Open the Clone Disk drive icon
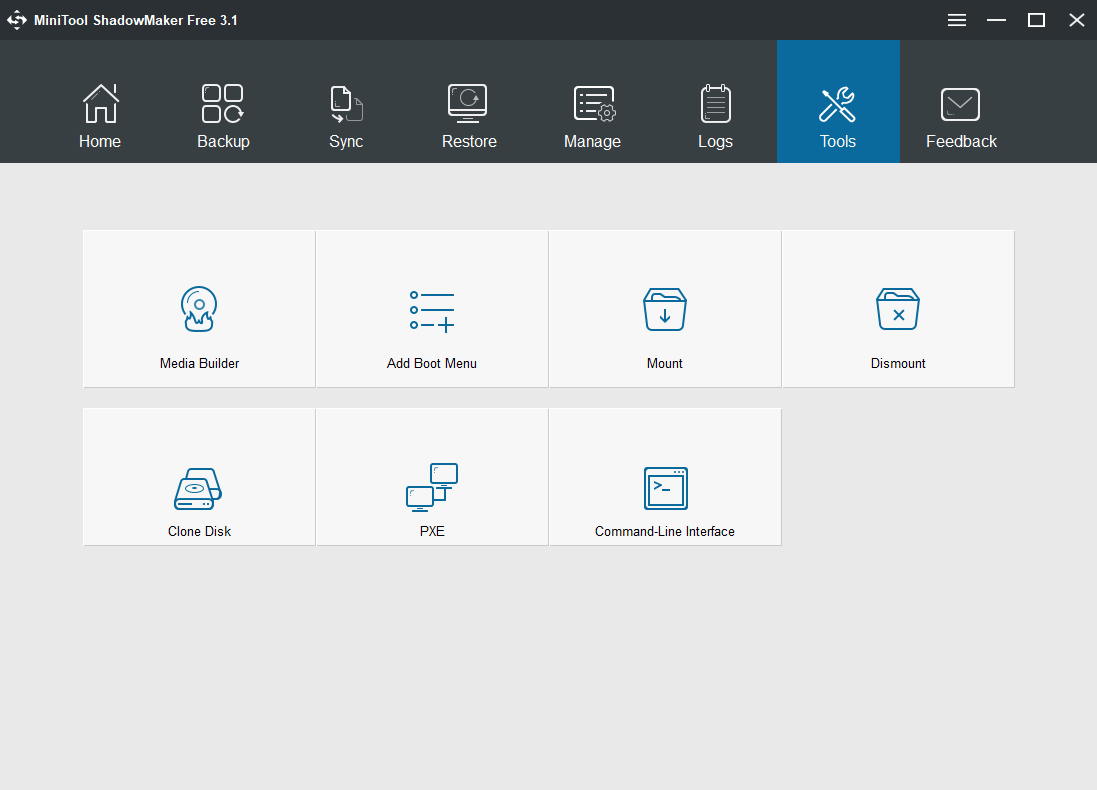The image size is (1097, 790). pos(198,489)
